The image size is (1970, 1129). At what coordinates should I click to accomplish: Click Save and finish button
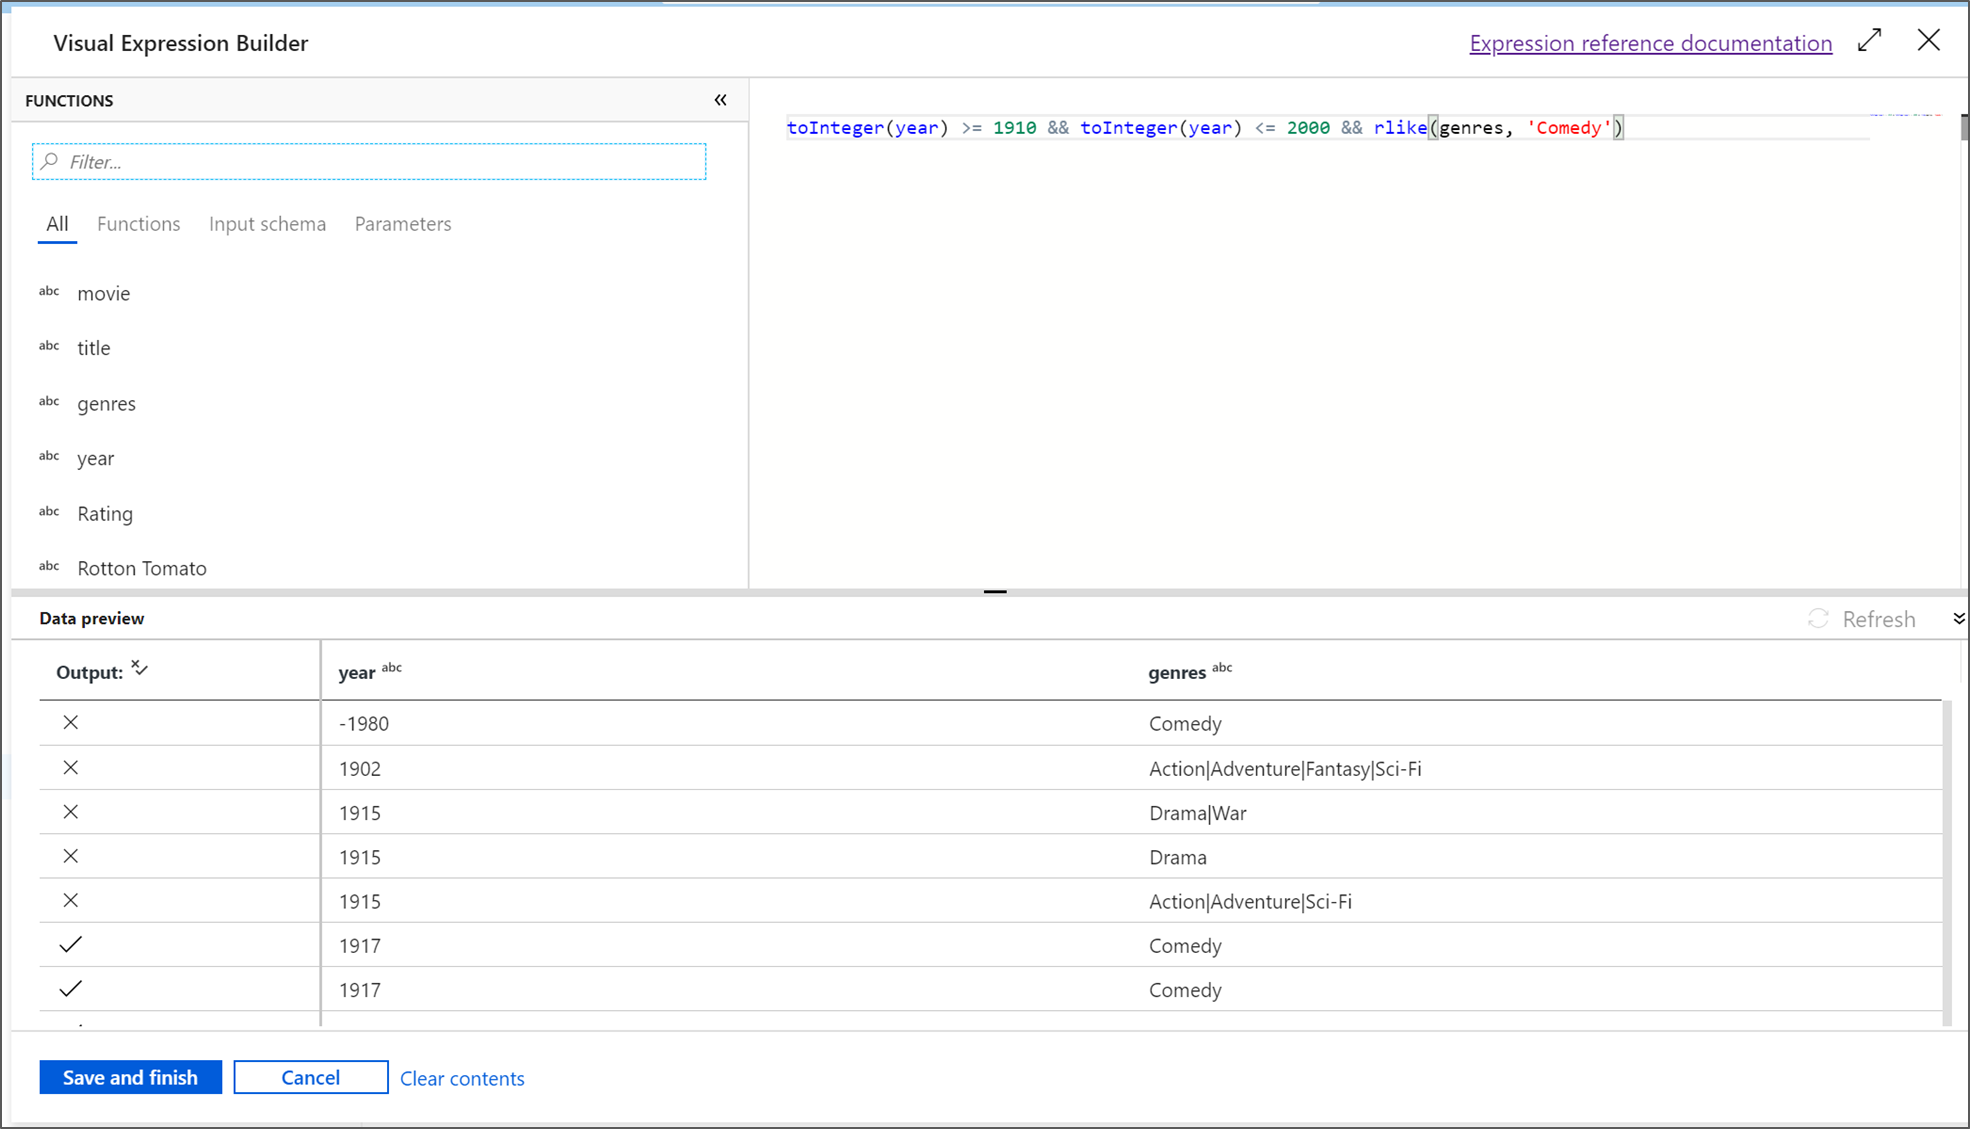(x=130, y=1078)
